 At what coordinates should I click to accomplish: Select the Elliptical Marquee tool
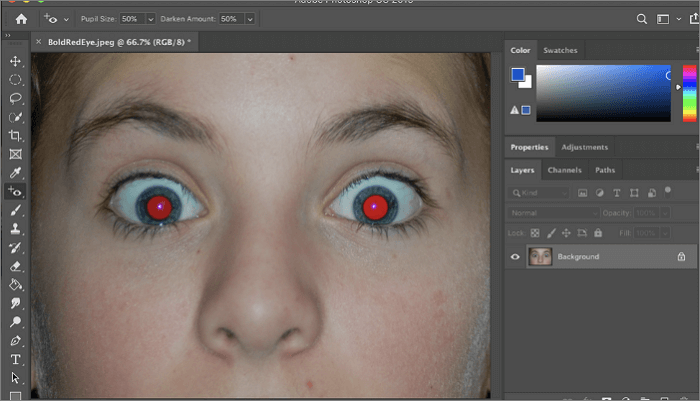tap(15, 80)
